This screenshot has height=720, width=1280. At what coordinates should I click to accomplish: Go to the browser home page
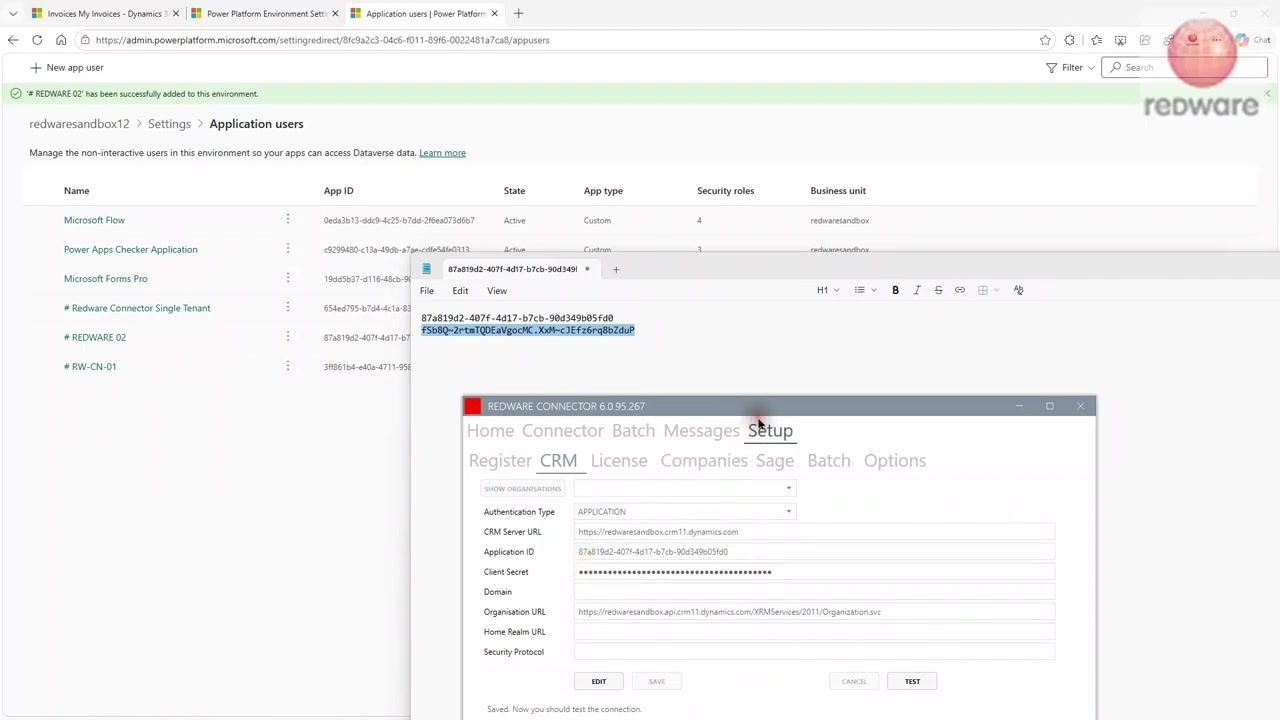point(61,40)
